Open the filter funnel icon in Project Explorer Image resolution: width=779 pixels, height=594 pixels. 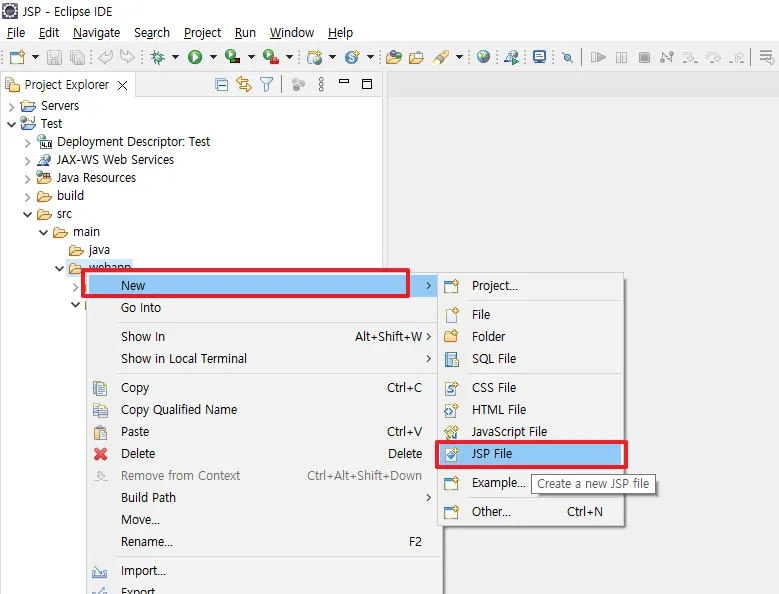pos(267,85)
